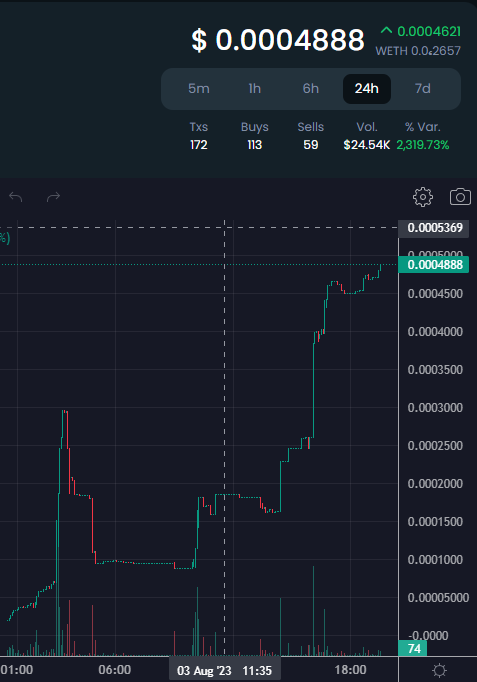
Task: Click the 0.0004500 price axis label
Action: pos(435,294)
